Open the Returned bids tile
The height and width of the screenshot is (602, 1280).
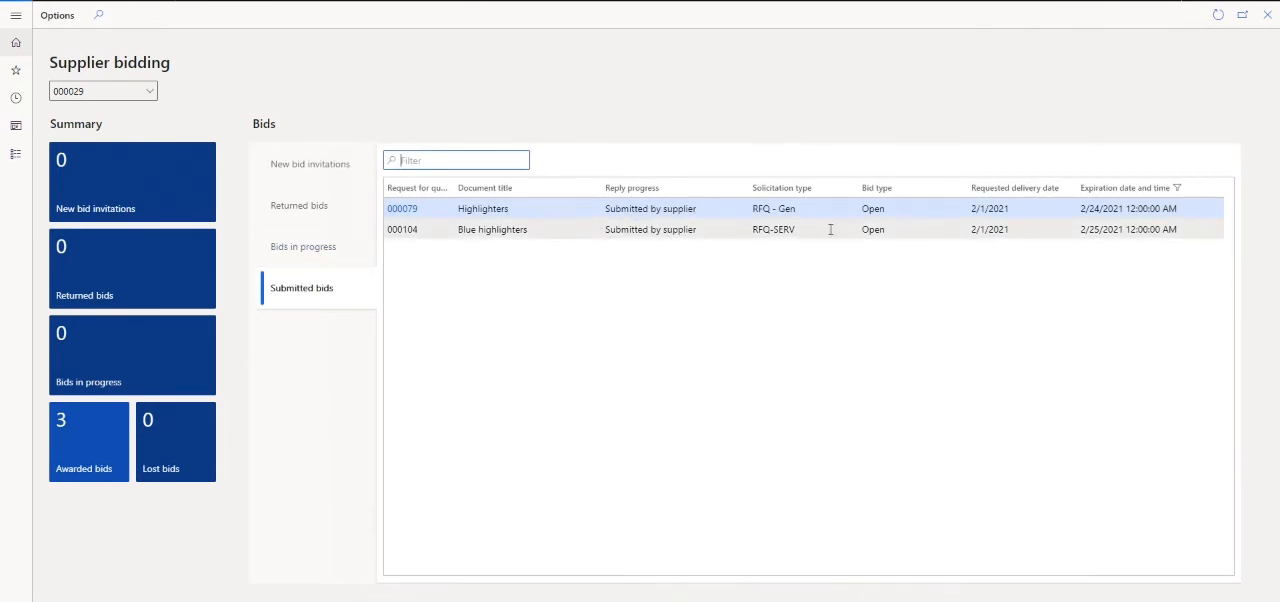pos(132,269)
